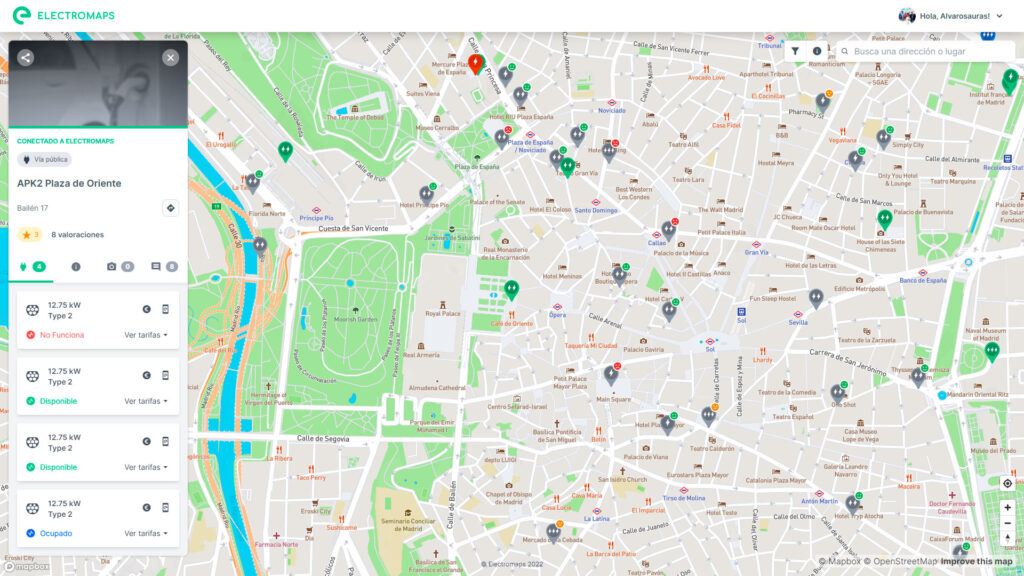1024x576 pixels.
Task: Open the 8 valoraciones reviews
Action: 77,234
